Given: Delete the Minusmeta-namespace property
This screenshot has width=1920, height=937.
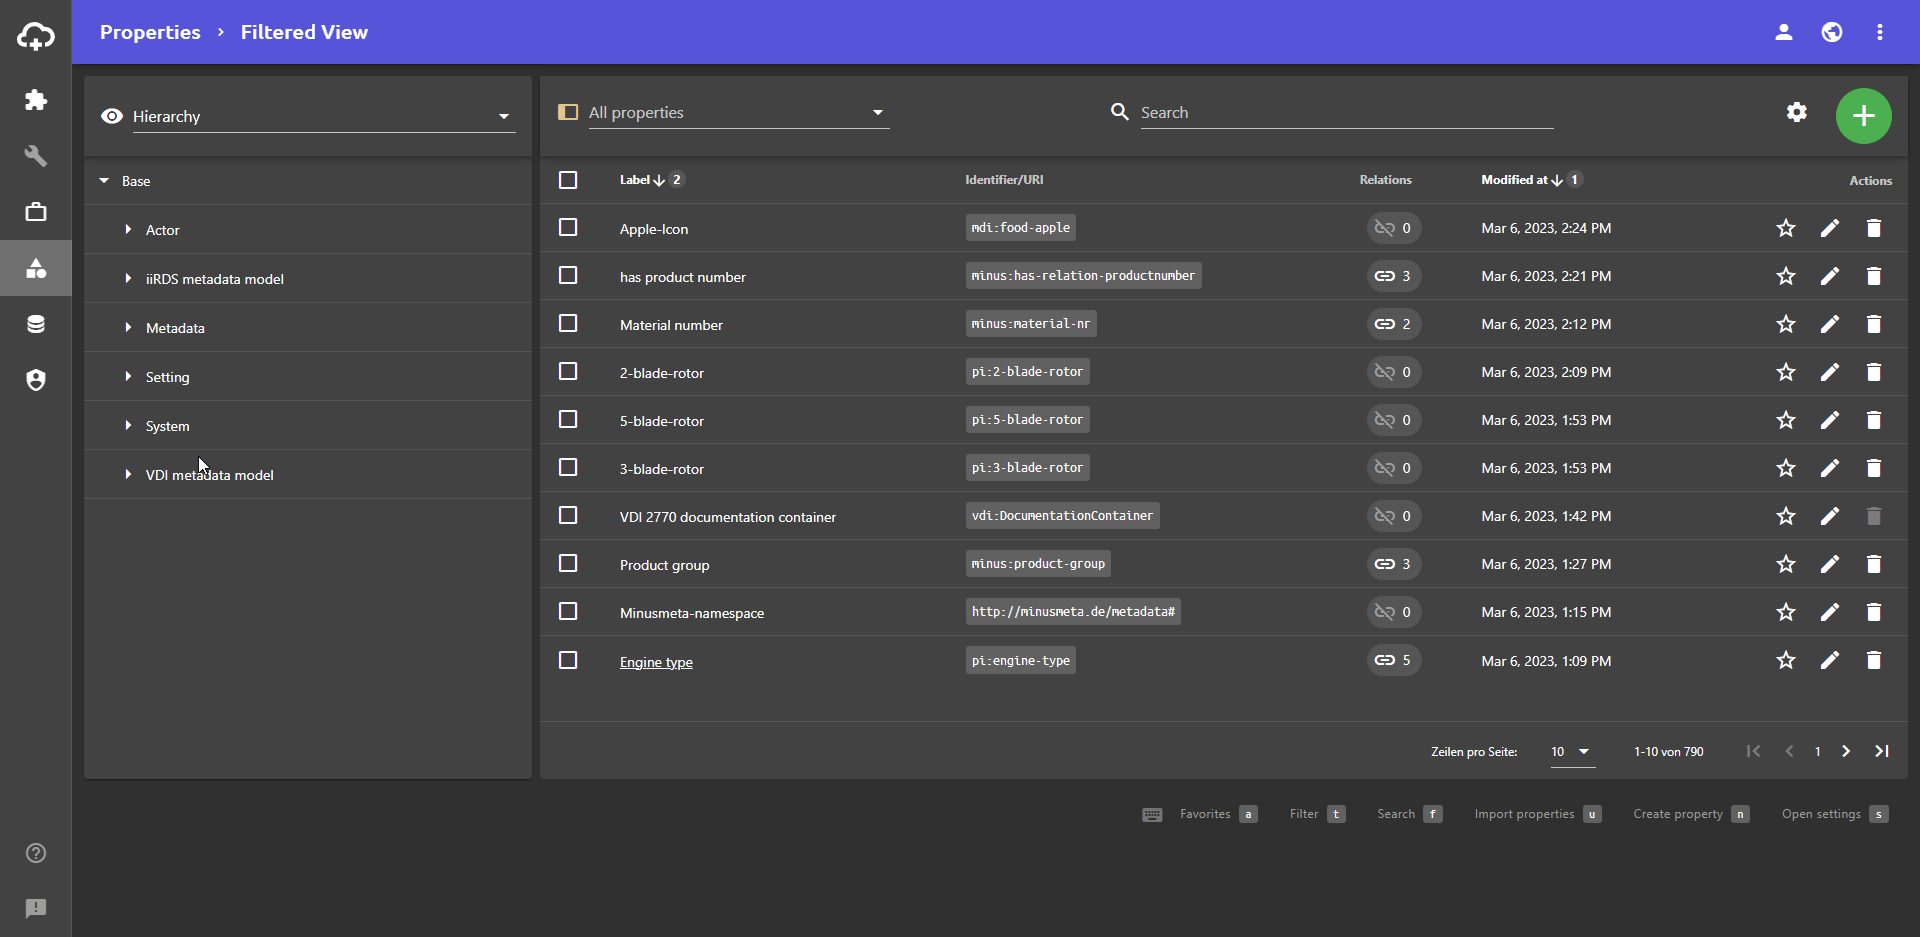Looking at the screenshot, I should pyautogui.click(x=1874, y=612).
